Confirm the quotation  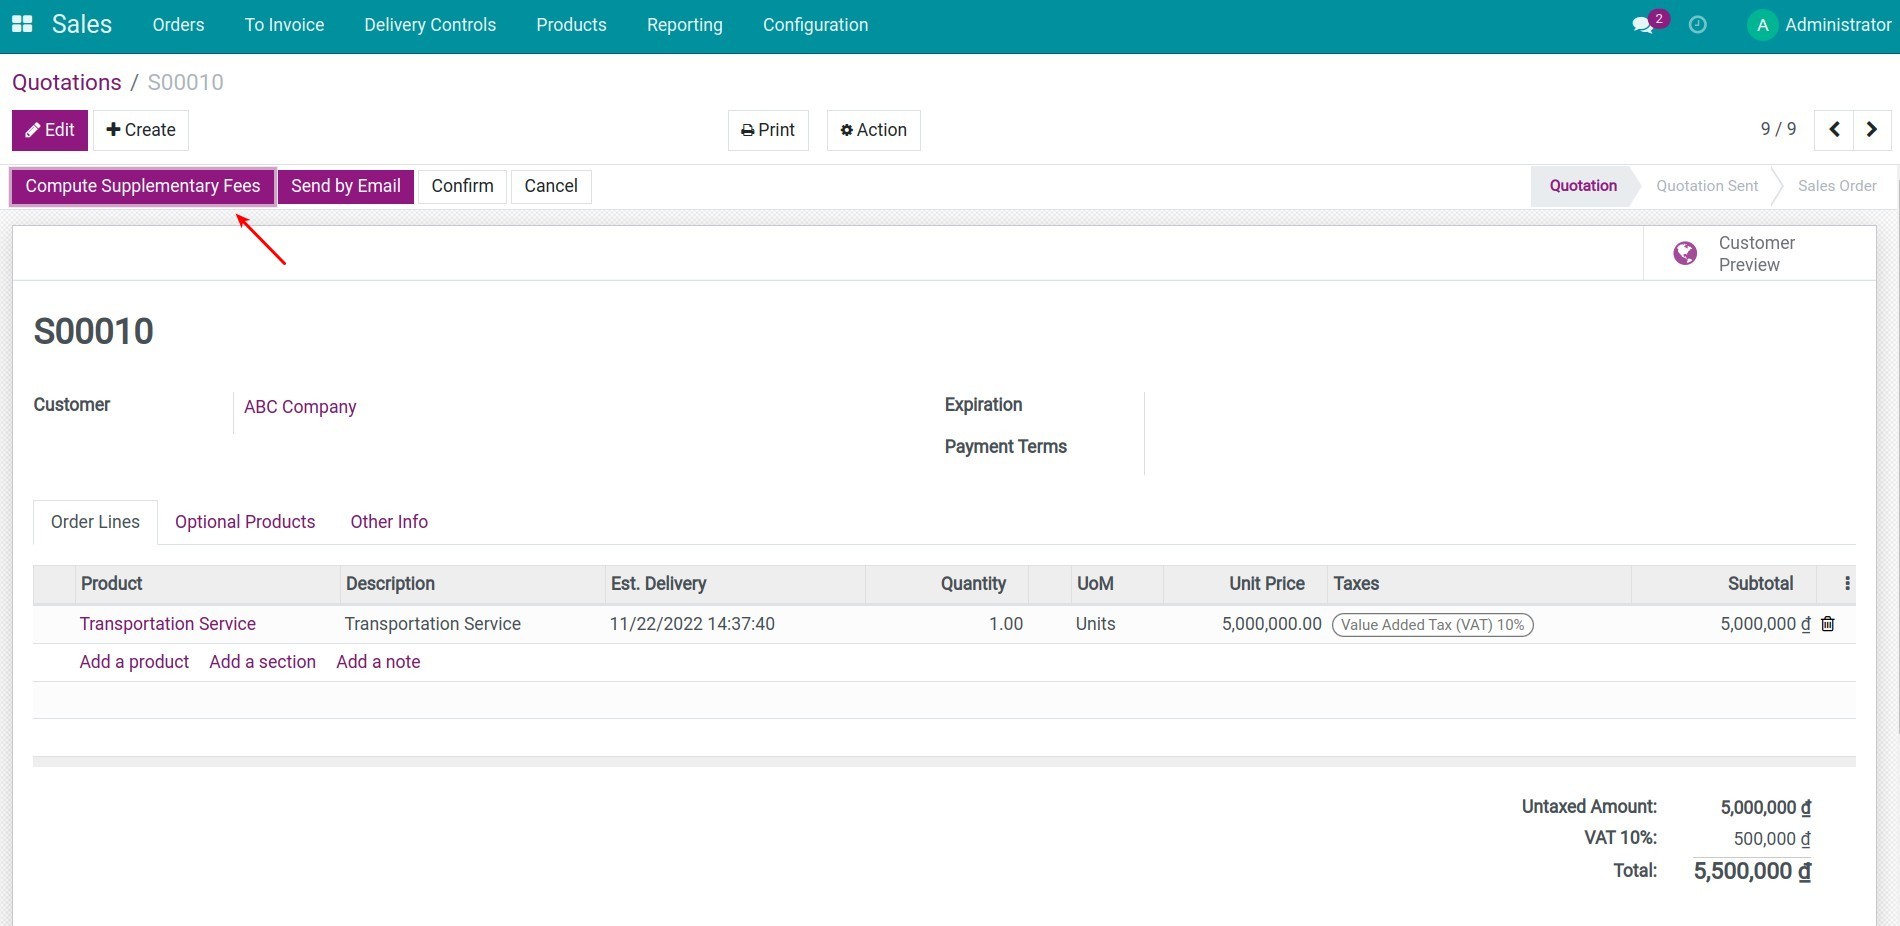pyautogui.click(x=462, y=186)
